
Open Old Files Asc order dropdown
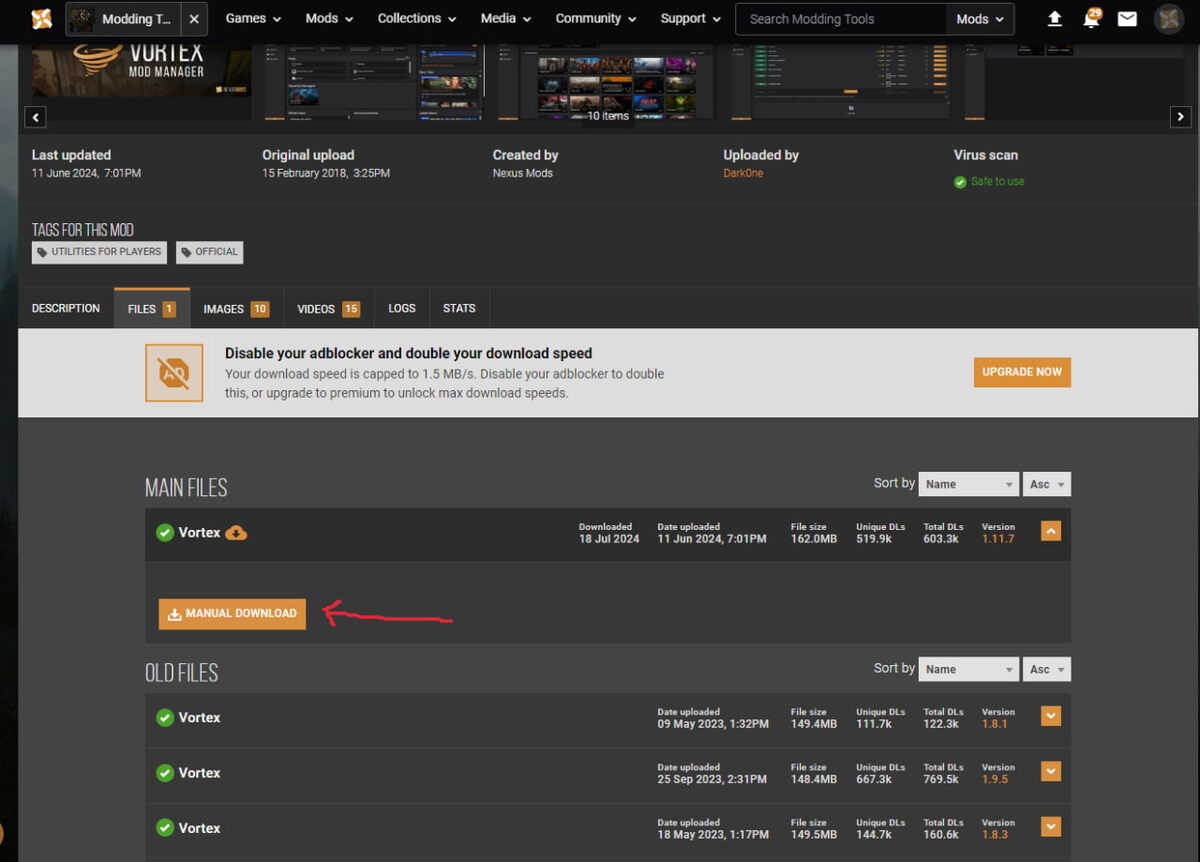(x=1047, y=669)
